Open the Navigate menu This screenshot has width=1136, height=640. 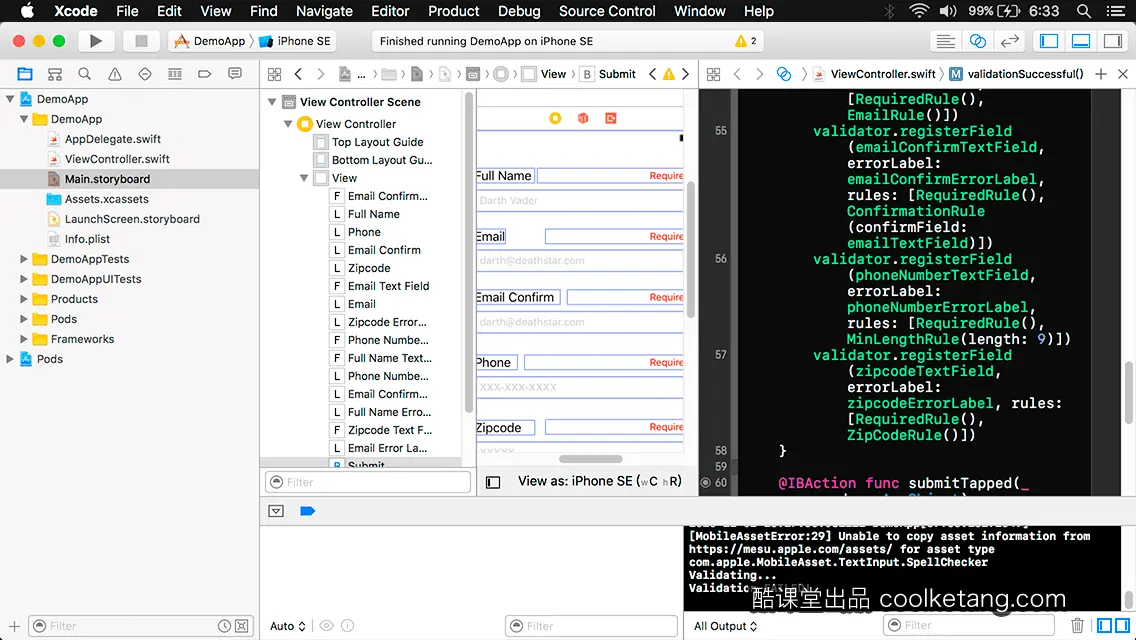pyautogui.click(x=325, y=11)
